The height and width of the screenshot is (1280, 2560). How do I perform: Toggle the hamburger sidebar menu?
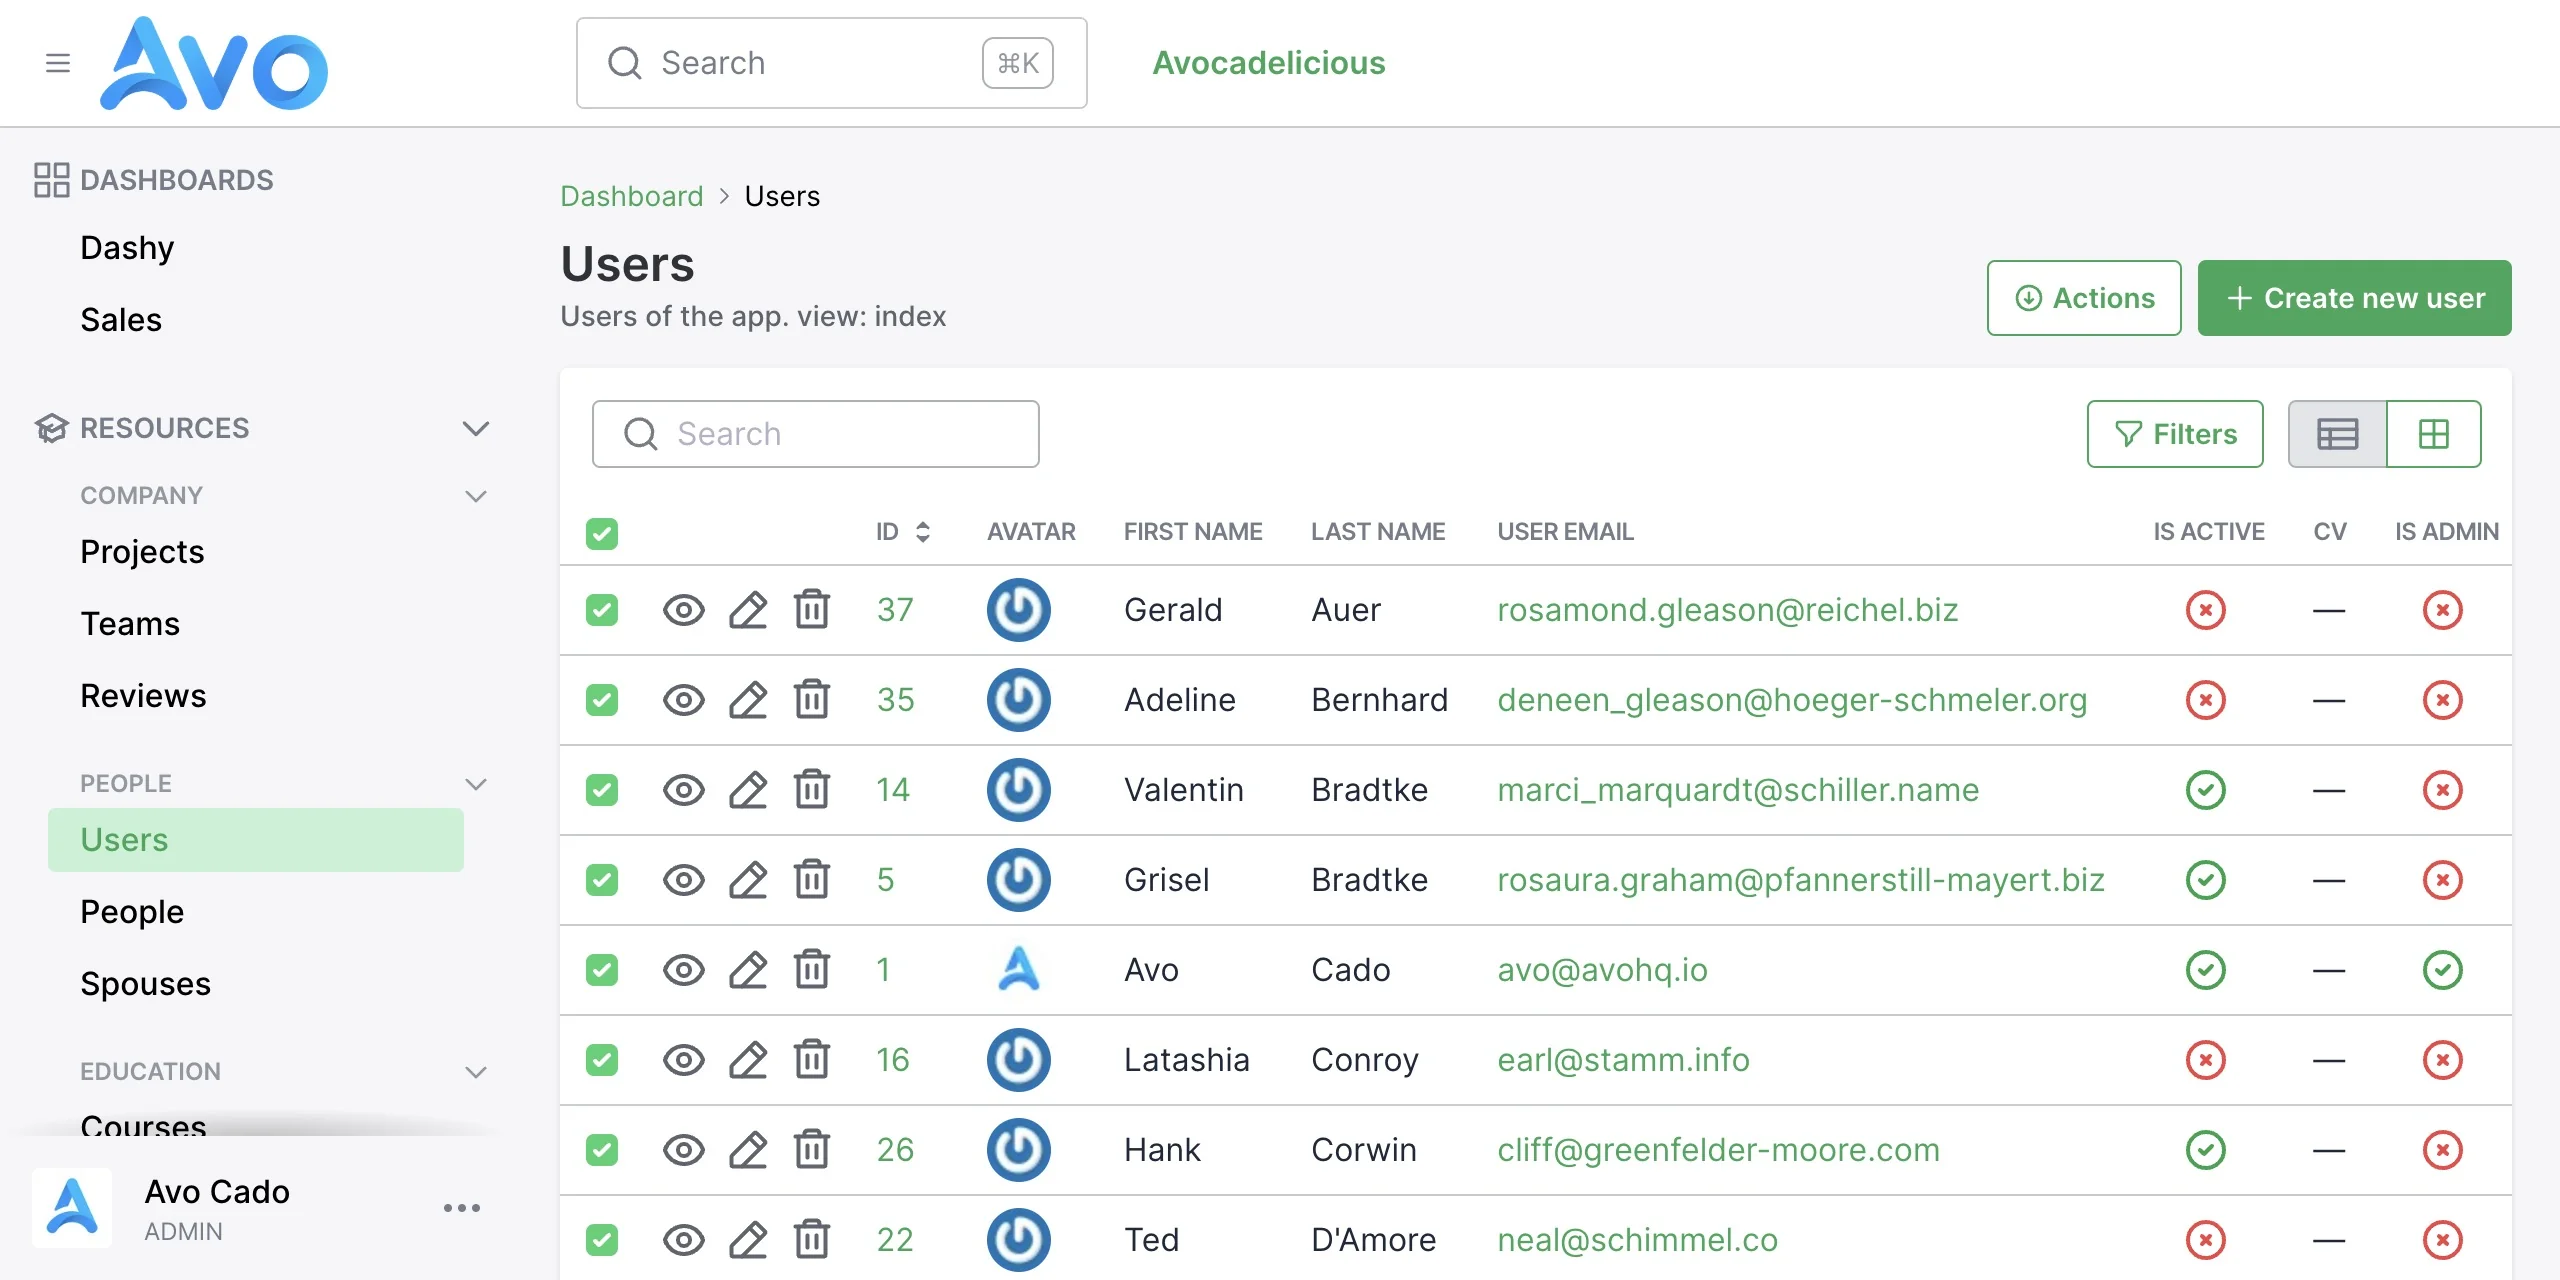click(x=58, y=63)
